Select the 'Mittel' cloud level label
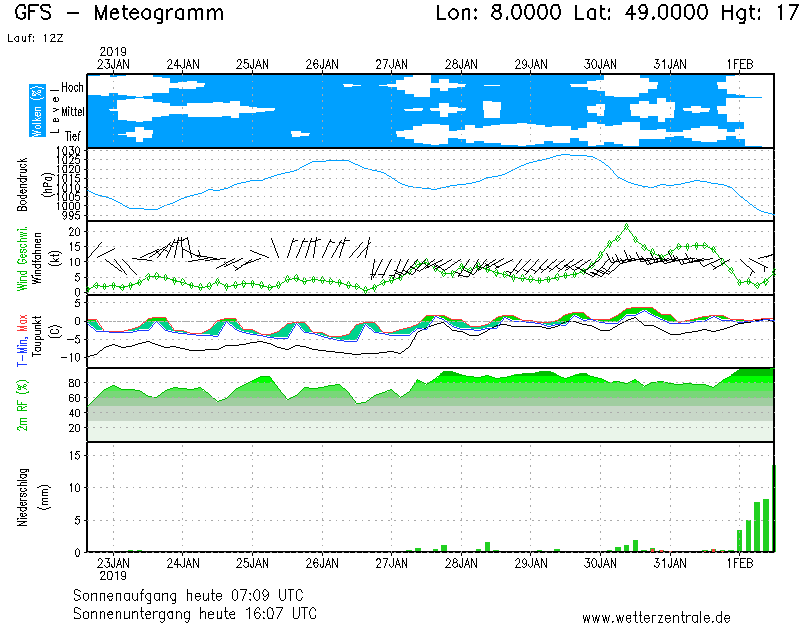 point(72,112)
